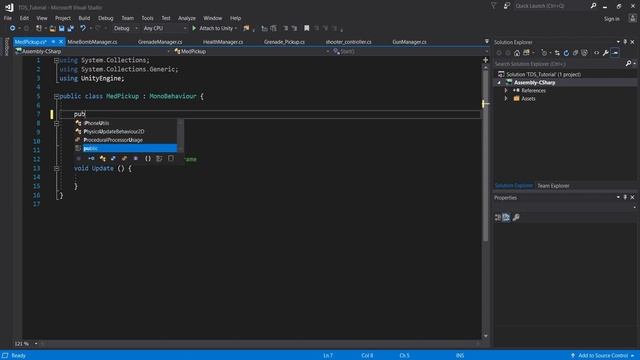640x360 pixels.
Task: Click the Undo arrow in the toolbar
Action: pyautogui.click(x=83, y=28)
